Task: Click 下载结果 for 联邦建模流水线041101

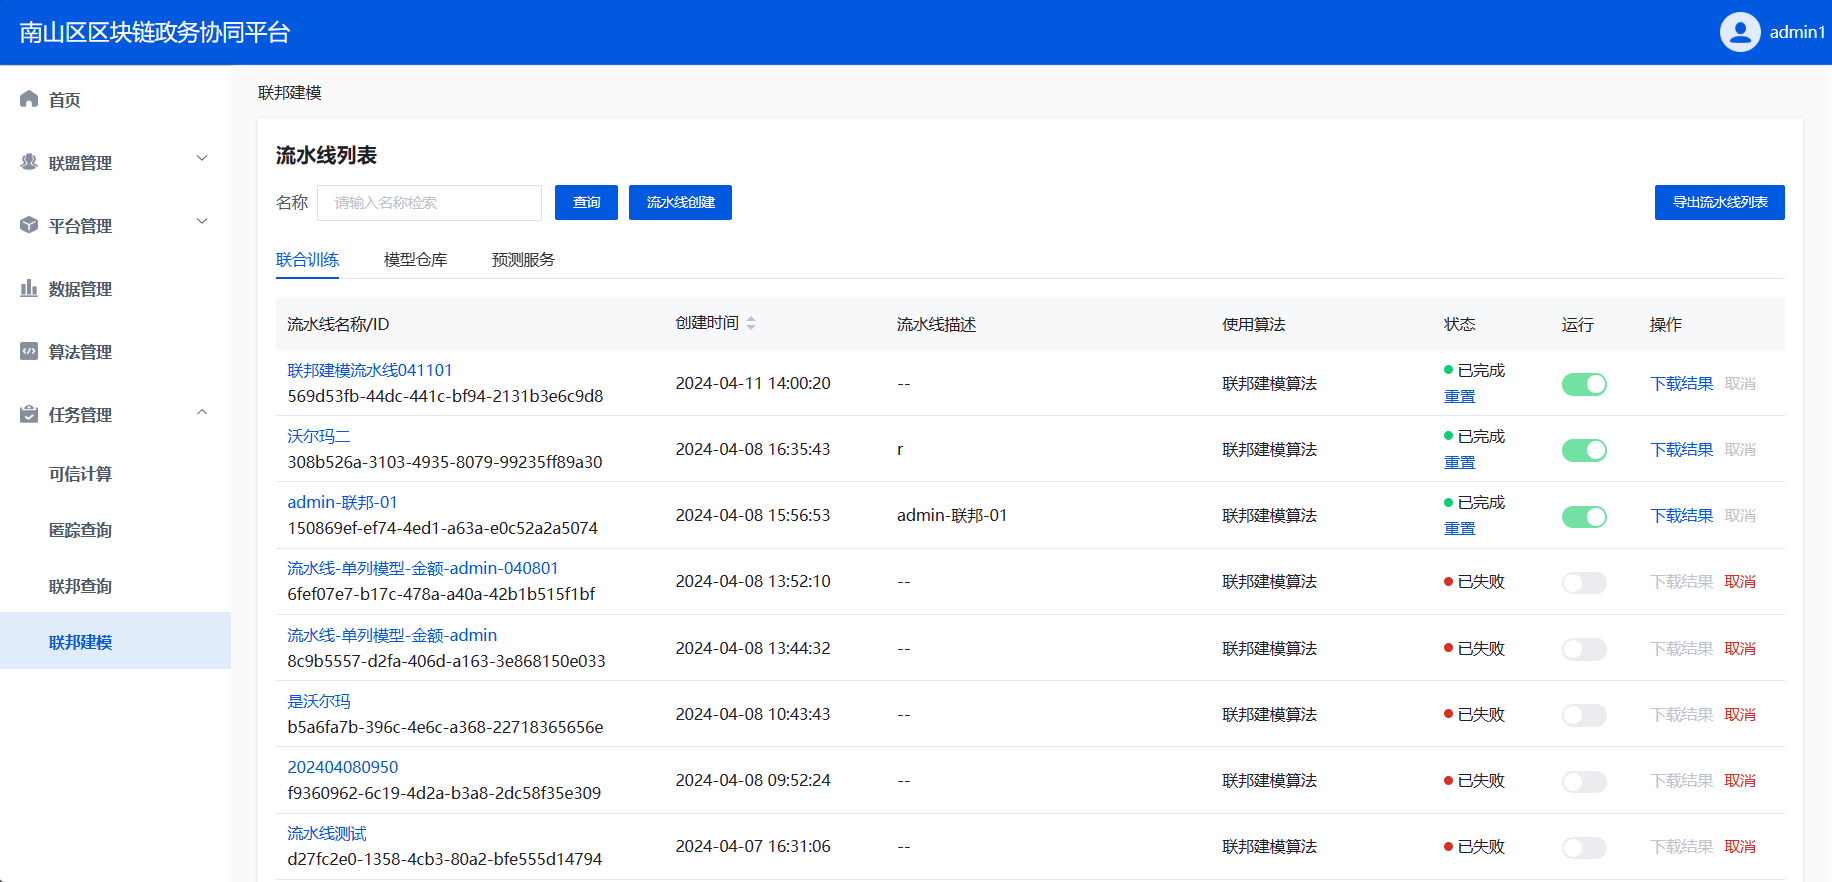Action: 1682,383
